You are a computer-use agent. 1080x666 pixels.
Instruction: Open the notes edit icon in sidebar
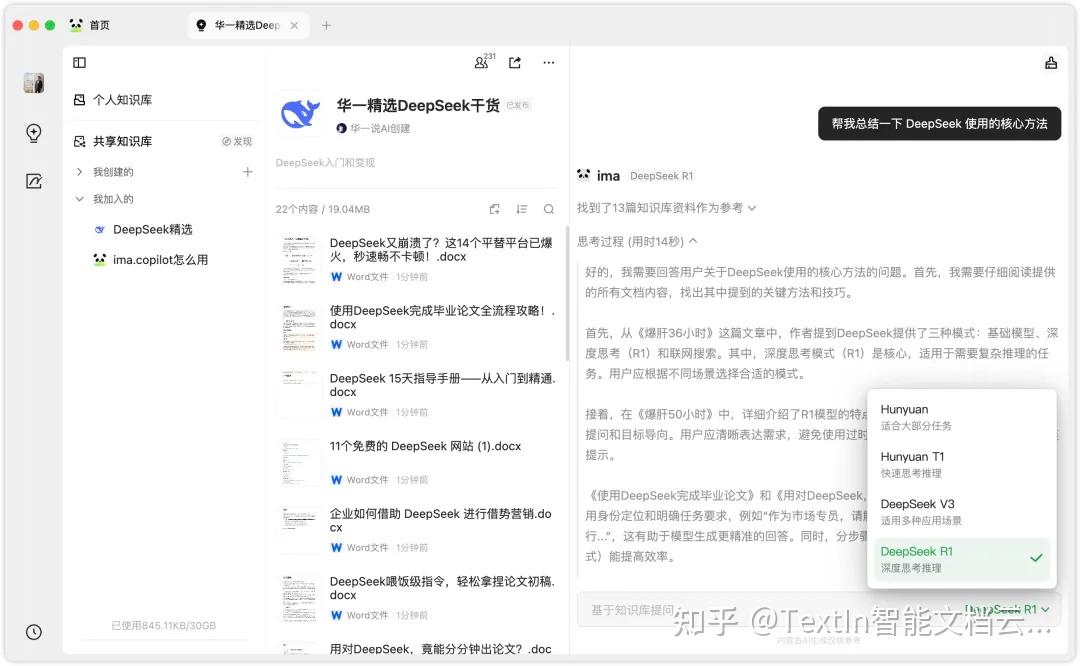point(34,181)
